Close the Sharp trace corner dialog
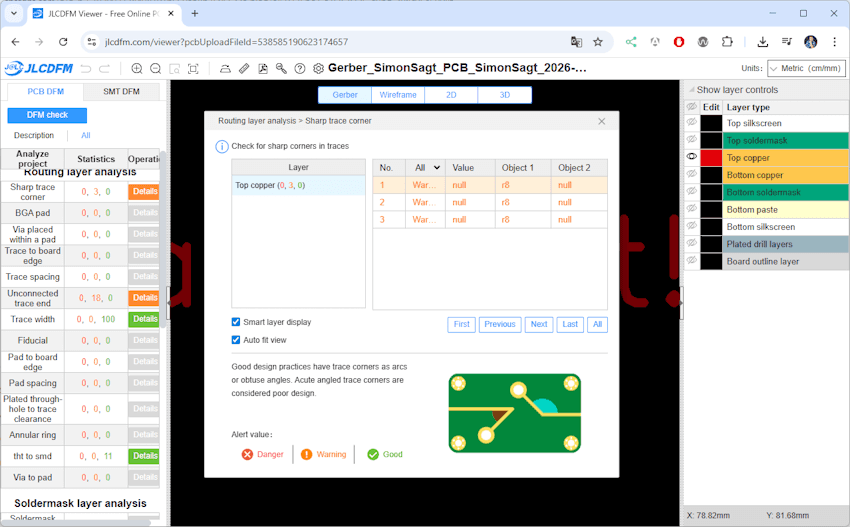850x527 pixels. coord(602,121)
